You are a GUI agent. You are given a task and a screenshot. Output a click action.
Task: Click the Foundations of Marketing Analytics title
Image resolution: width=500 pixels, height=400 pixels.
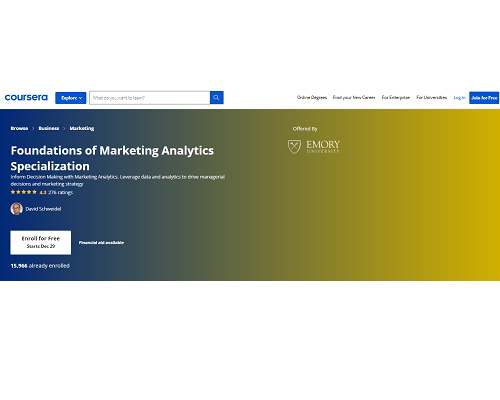click(x=112, y=158)
